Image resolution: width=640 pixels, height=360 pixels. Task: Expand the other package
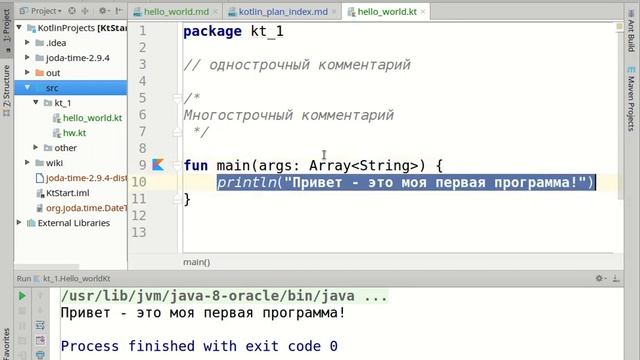[36, 147]
